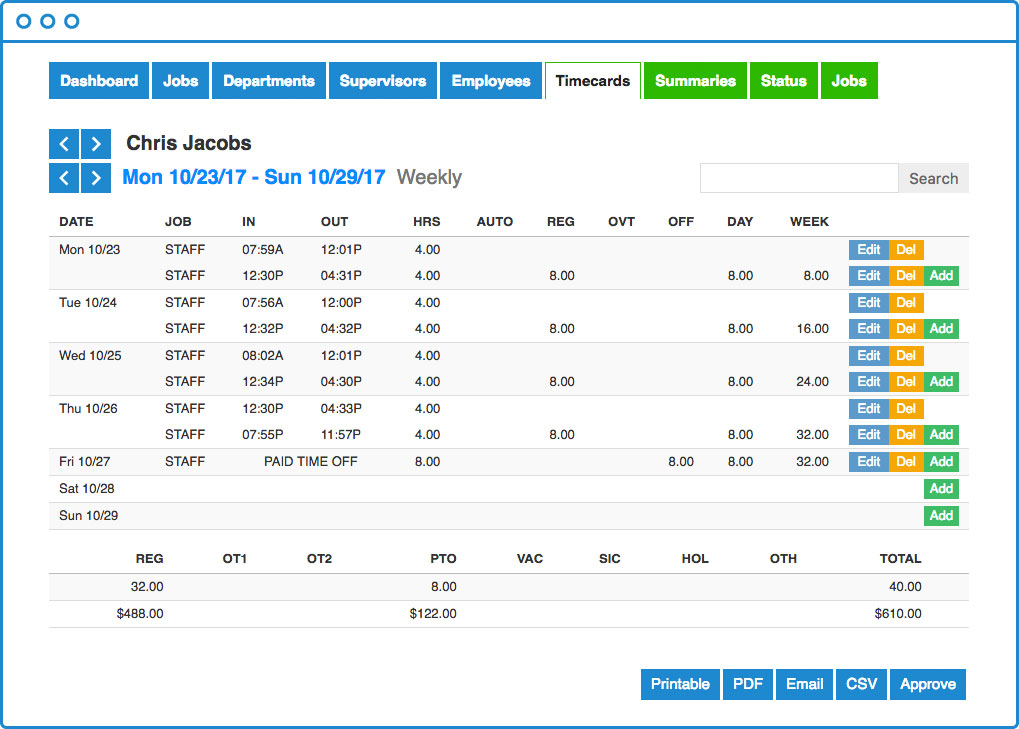Delete the 12:30P shift on Tue 10/24
This screenshot has height=729, width=1019.
pyautogui.click(x=905, y=328)
